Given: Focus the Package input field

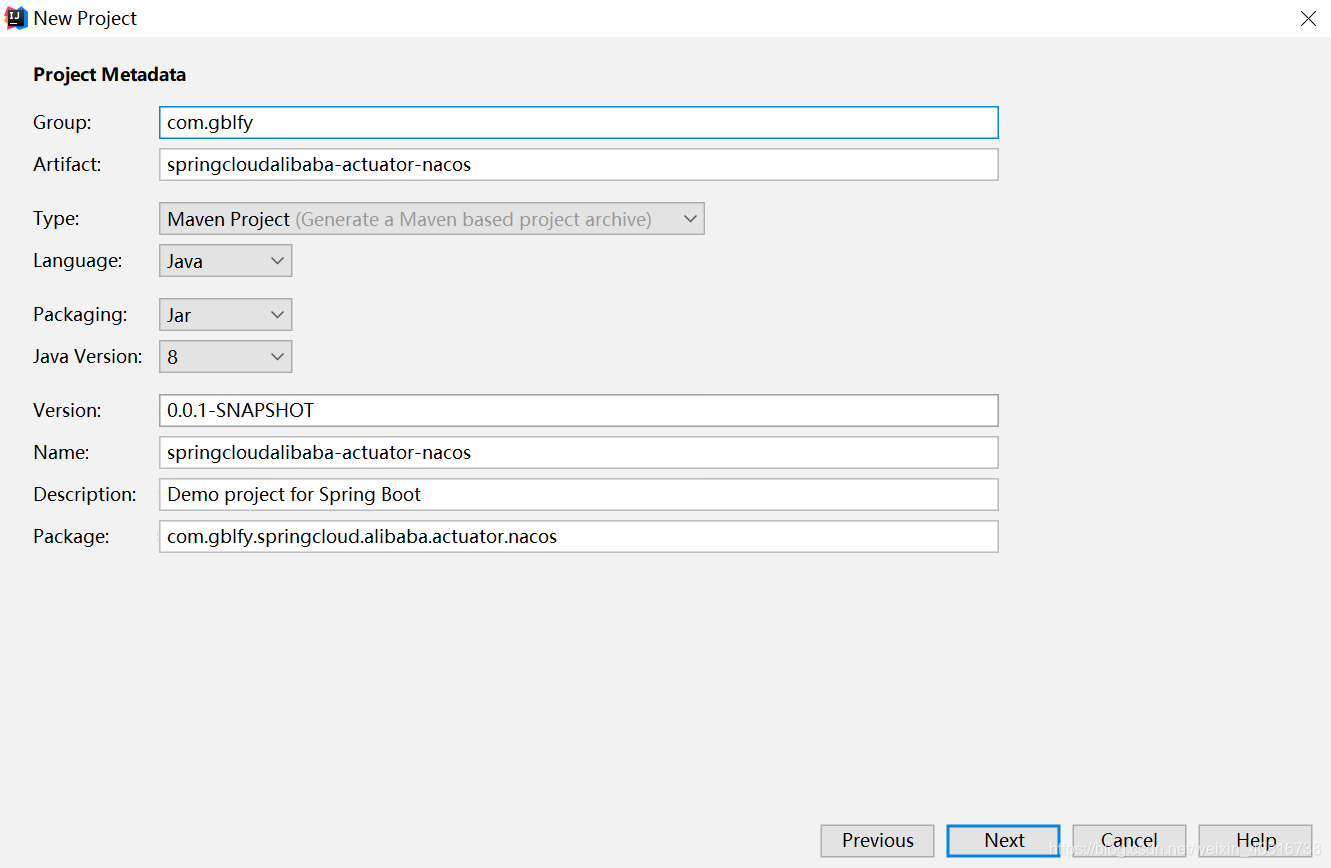Looking at the screenshot, I should coord(578,536).
